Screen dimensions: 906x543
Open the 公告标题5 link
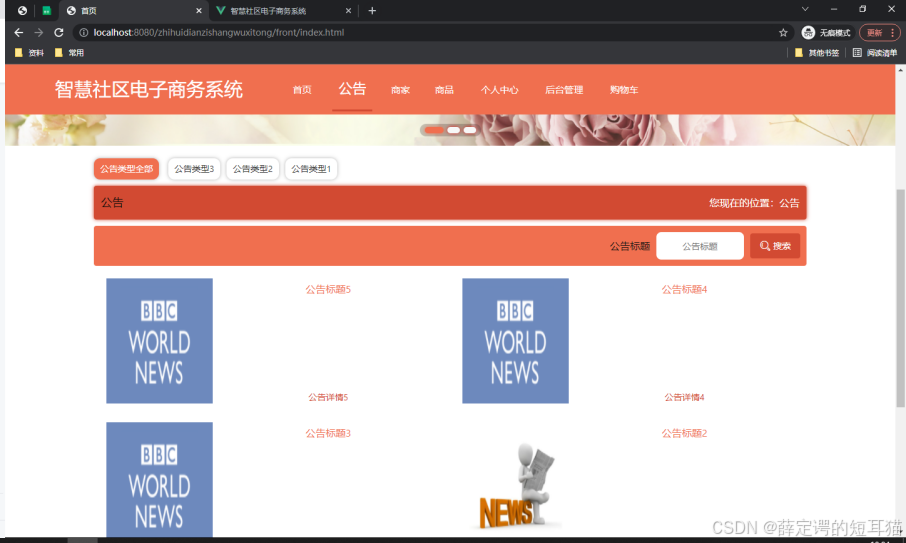[328, 289]
